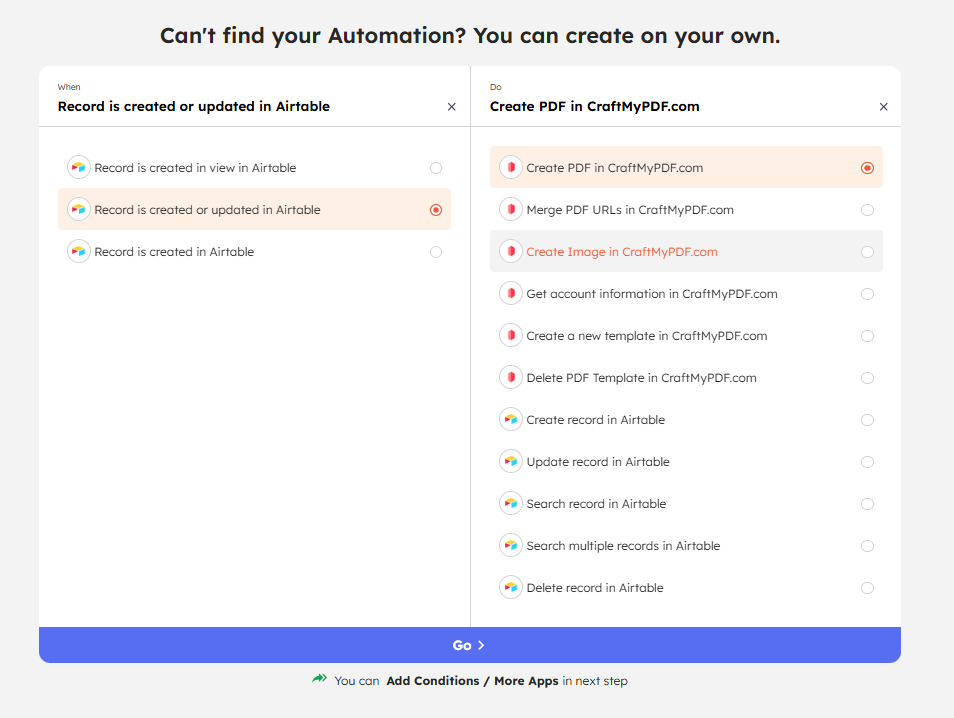
Task: Select Record is created in view radio button
Action: click(436, 168)
